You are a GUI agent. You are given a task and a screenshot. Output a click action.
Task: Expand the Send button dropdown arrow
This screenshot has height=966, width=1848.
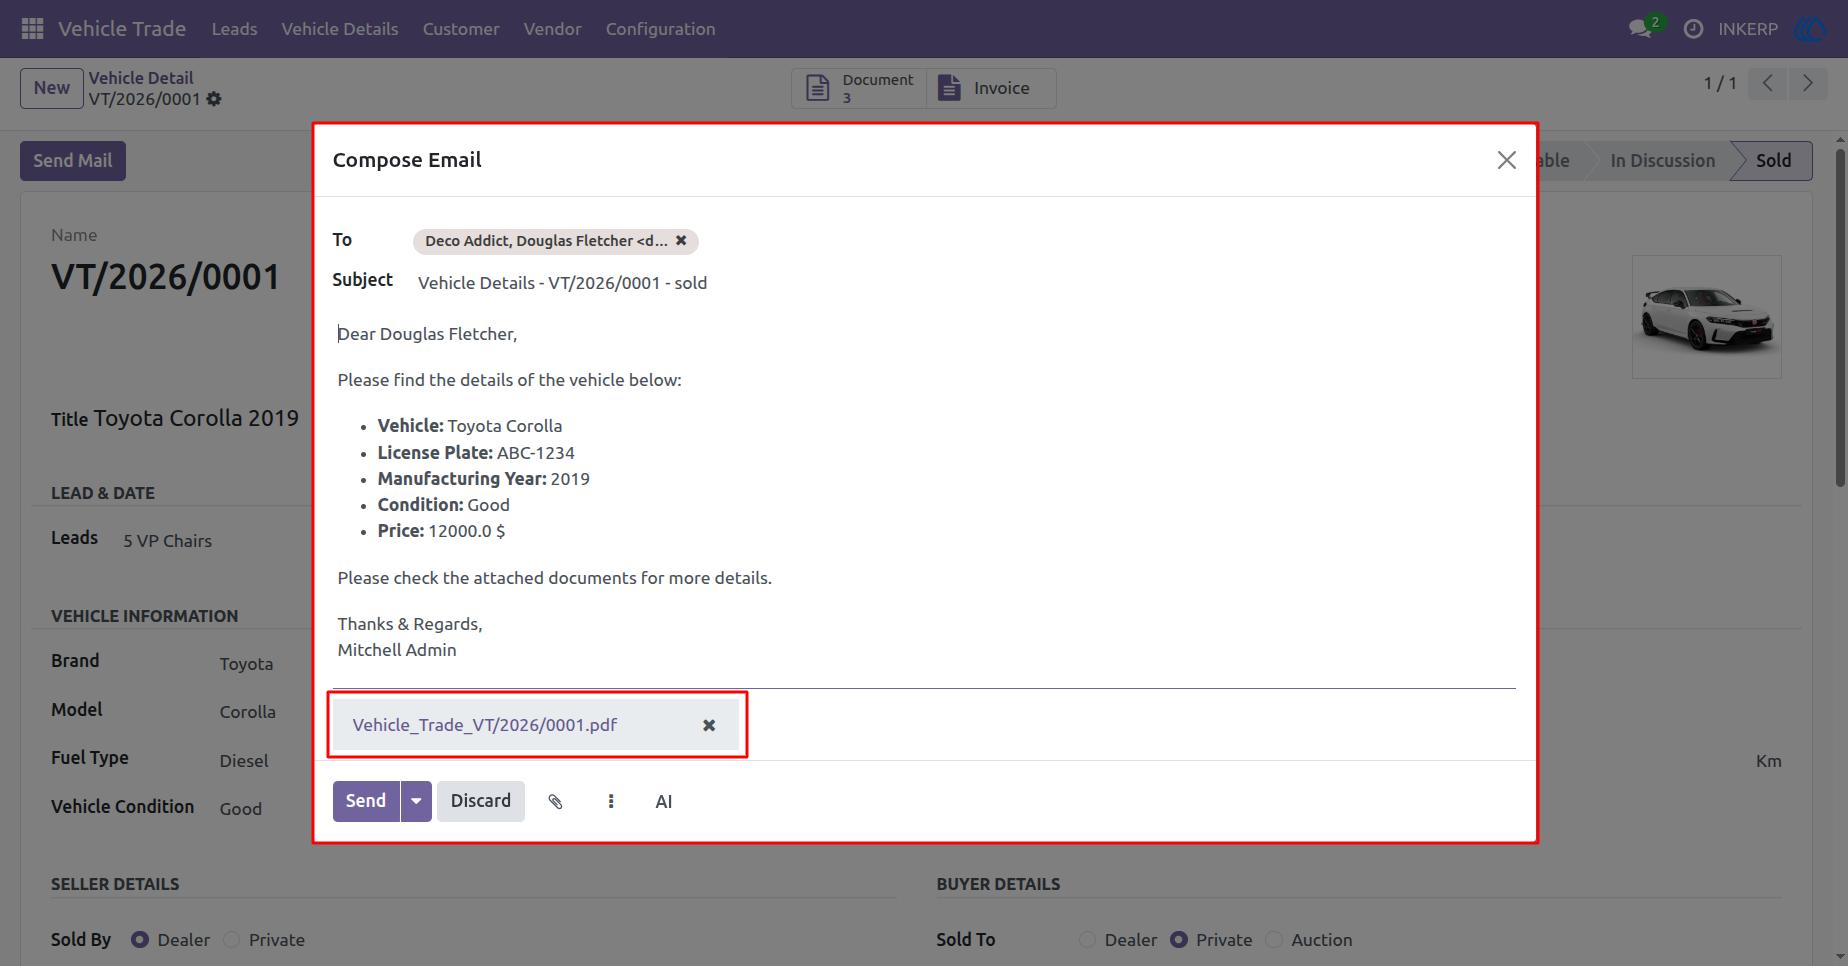pos(416,801)
